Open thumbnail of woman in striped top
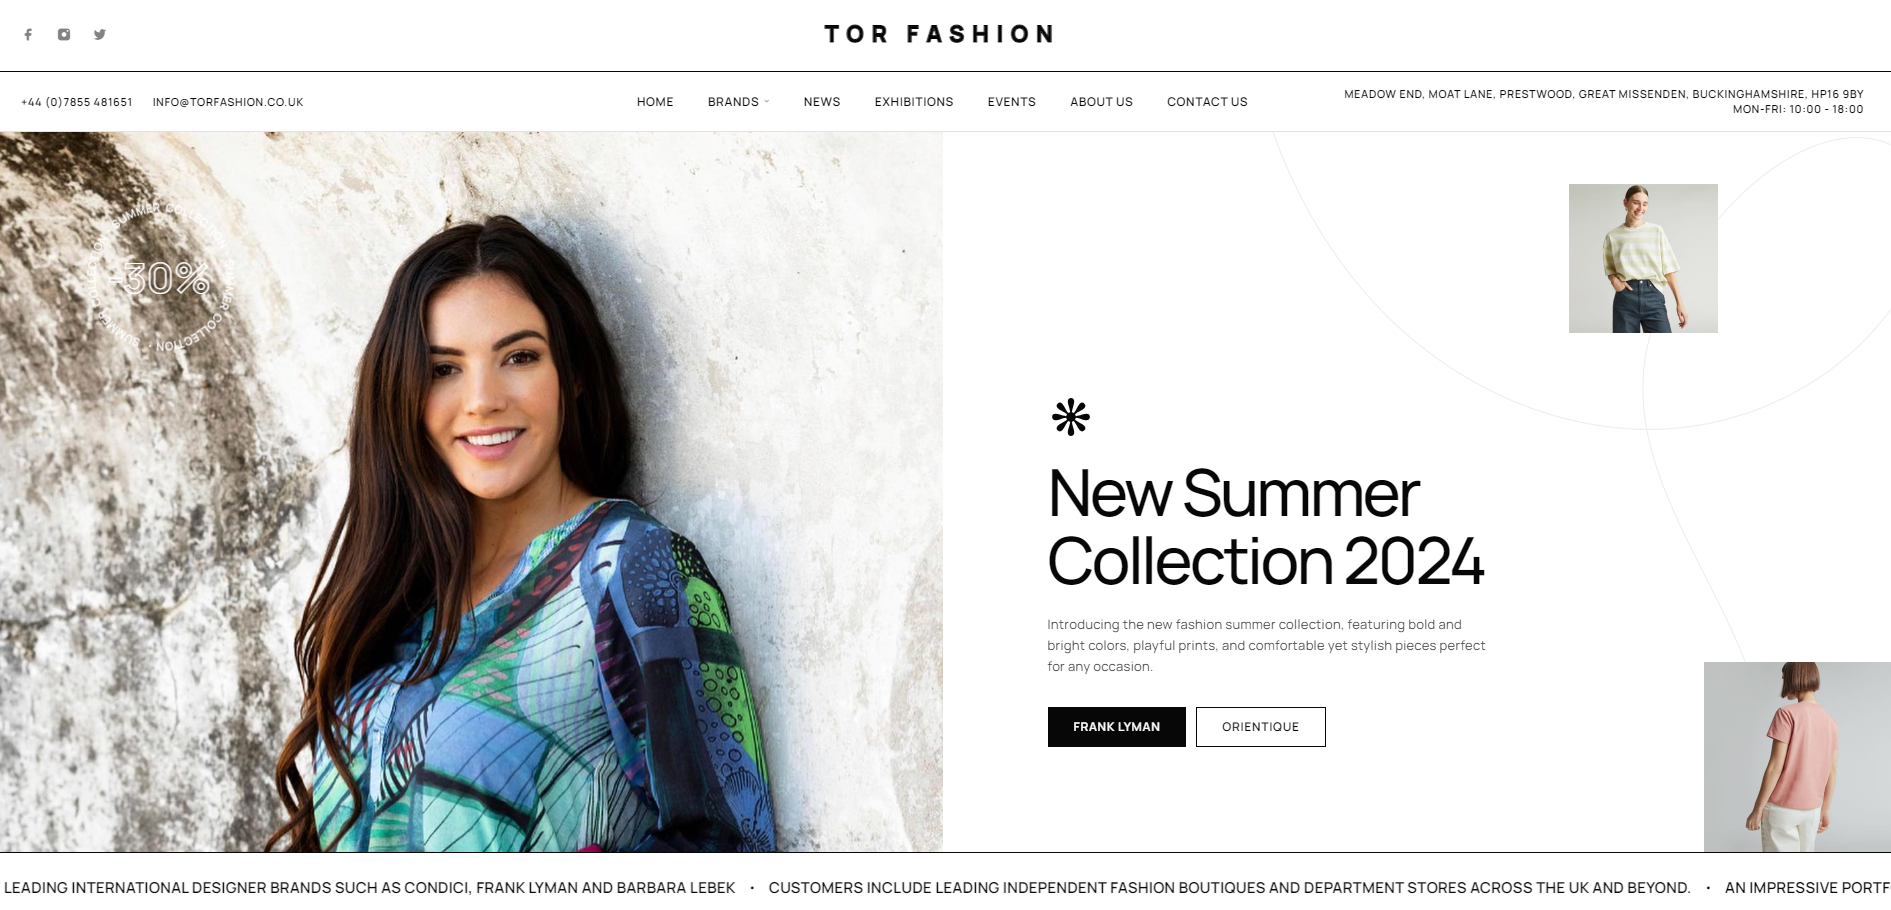The height and width of the screenshot is (910, 1891). [x=1643, y=258]
